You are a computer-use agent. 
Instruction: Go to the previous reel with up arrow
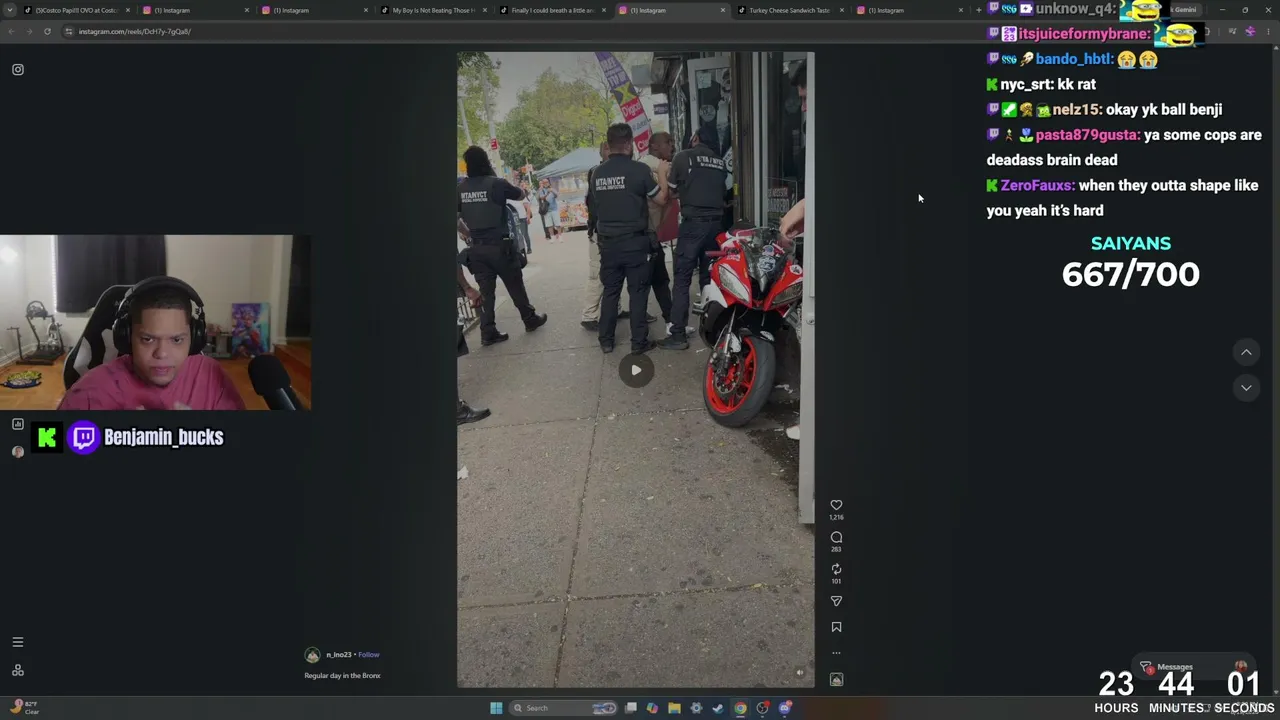[x=1246, y=352]
